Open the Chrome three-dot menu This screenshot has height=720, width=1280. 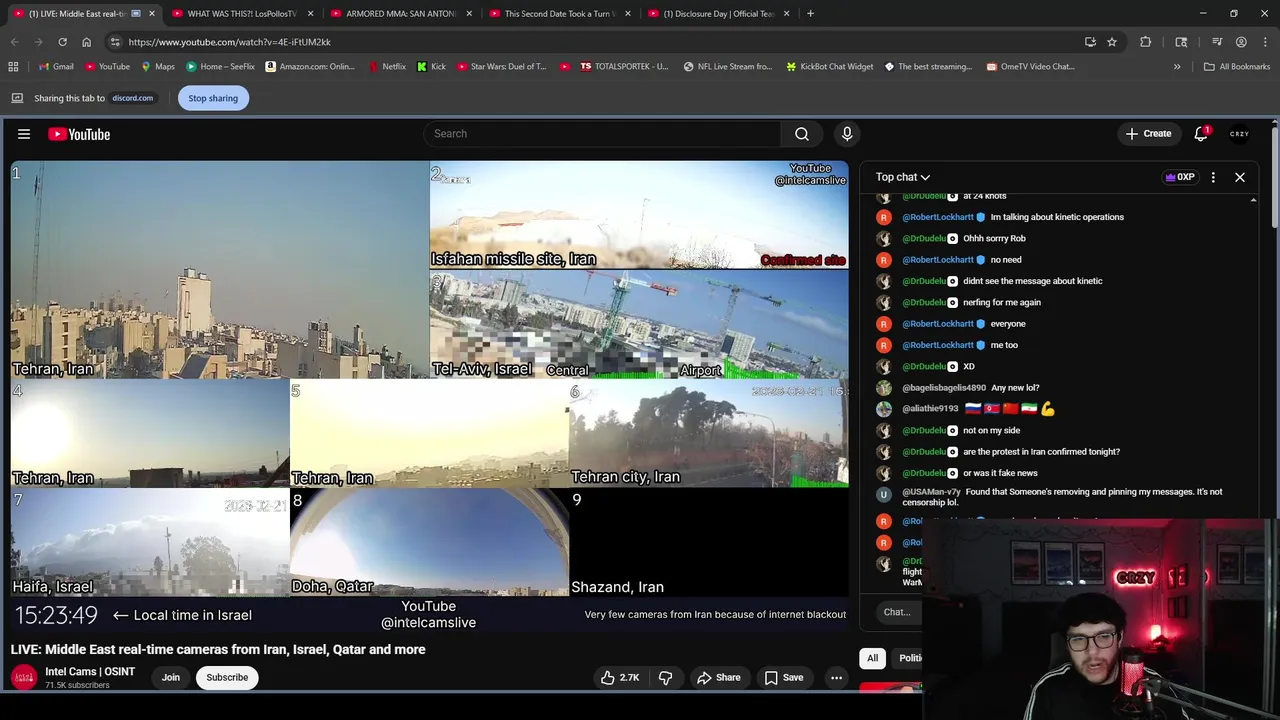[x=1265, y=42]
